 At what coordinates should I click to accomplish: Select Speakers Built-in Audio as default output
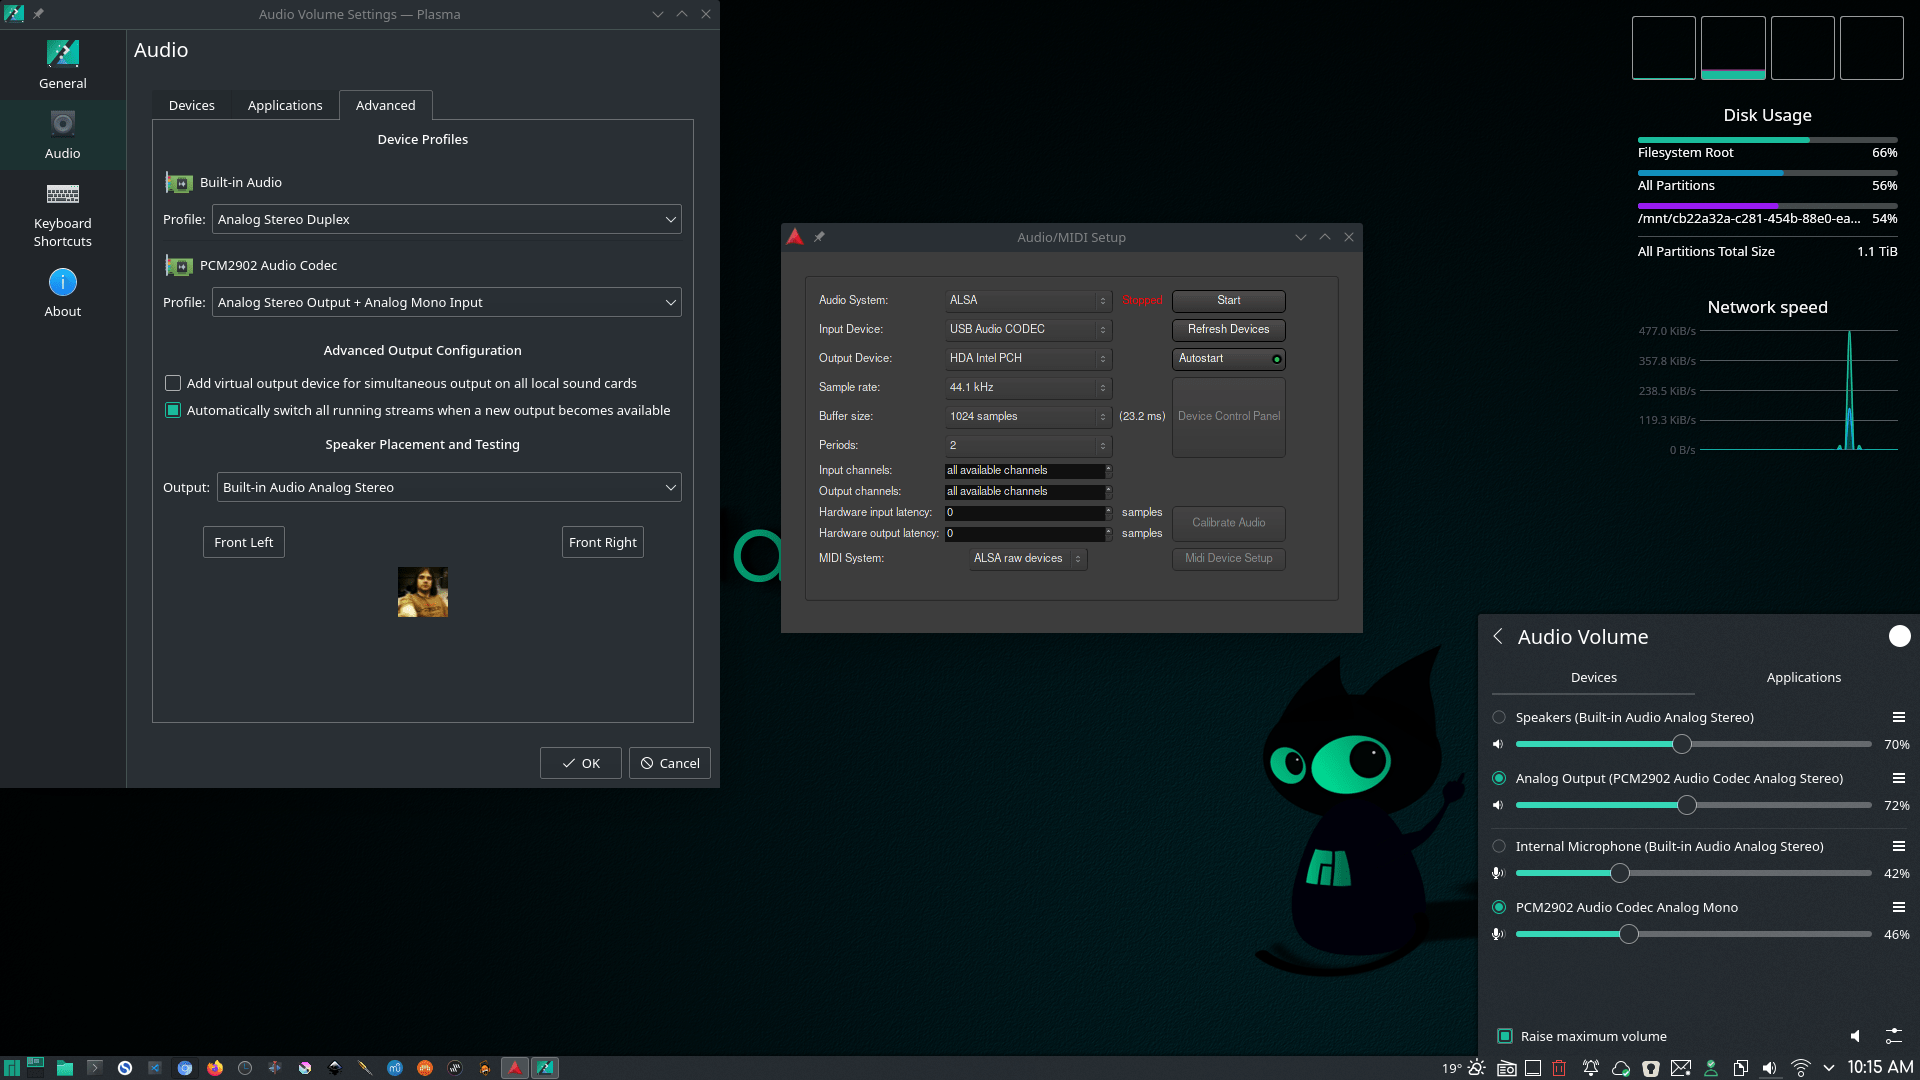(x=1499, y=717)
